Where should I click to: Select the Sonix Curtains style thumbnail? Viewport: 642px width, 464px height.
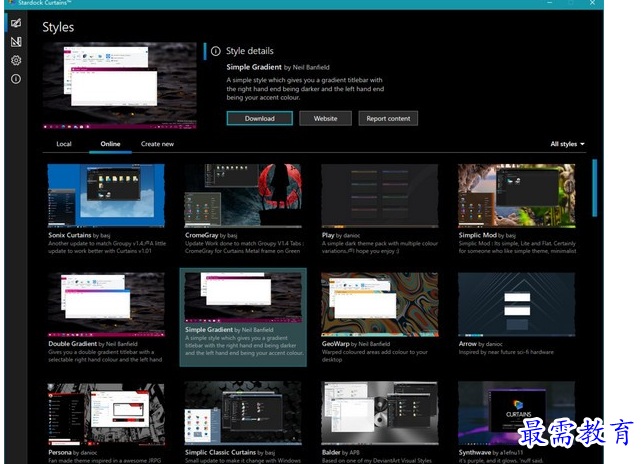(106, 195)
